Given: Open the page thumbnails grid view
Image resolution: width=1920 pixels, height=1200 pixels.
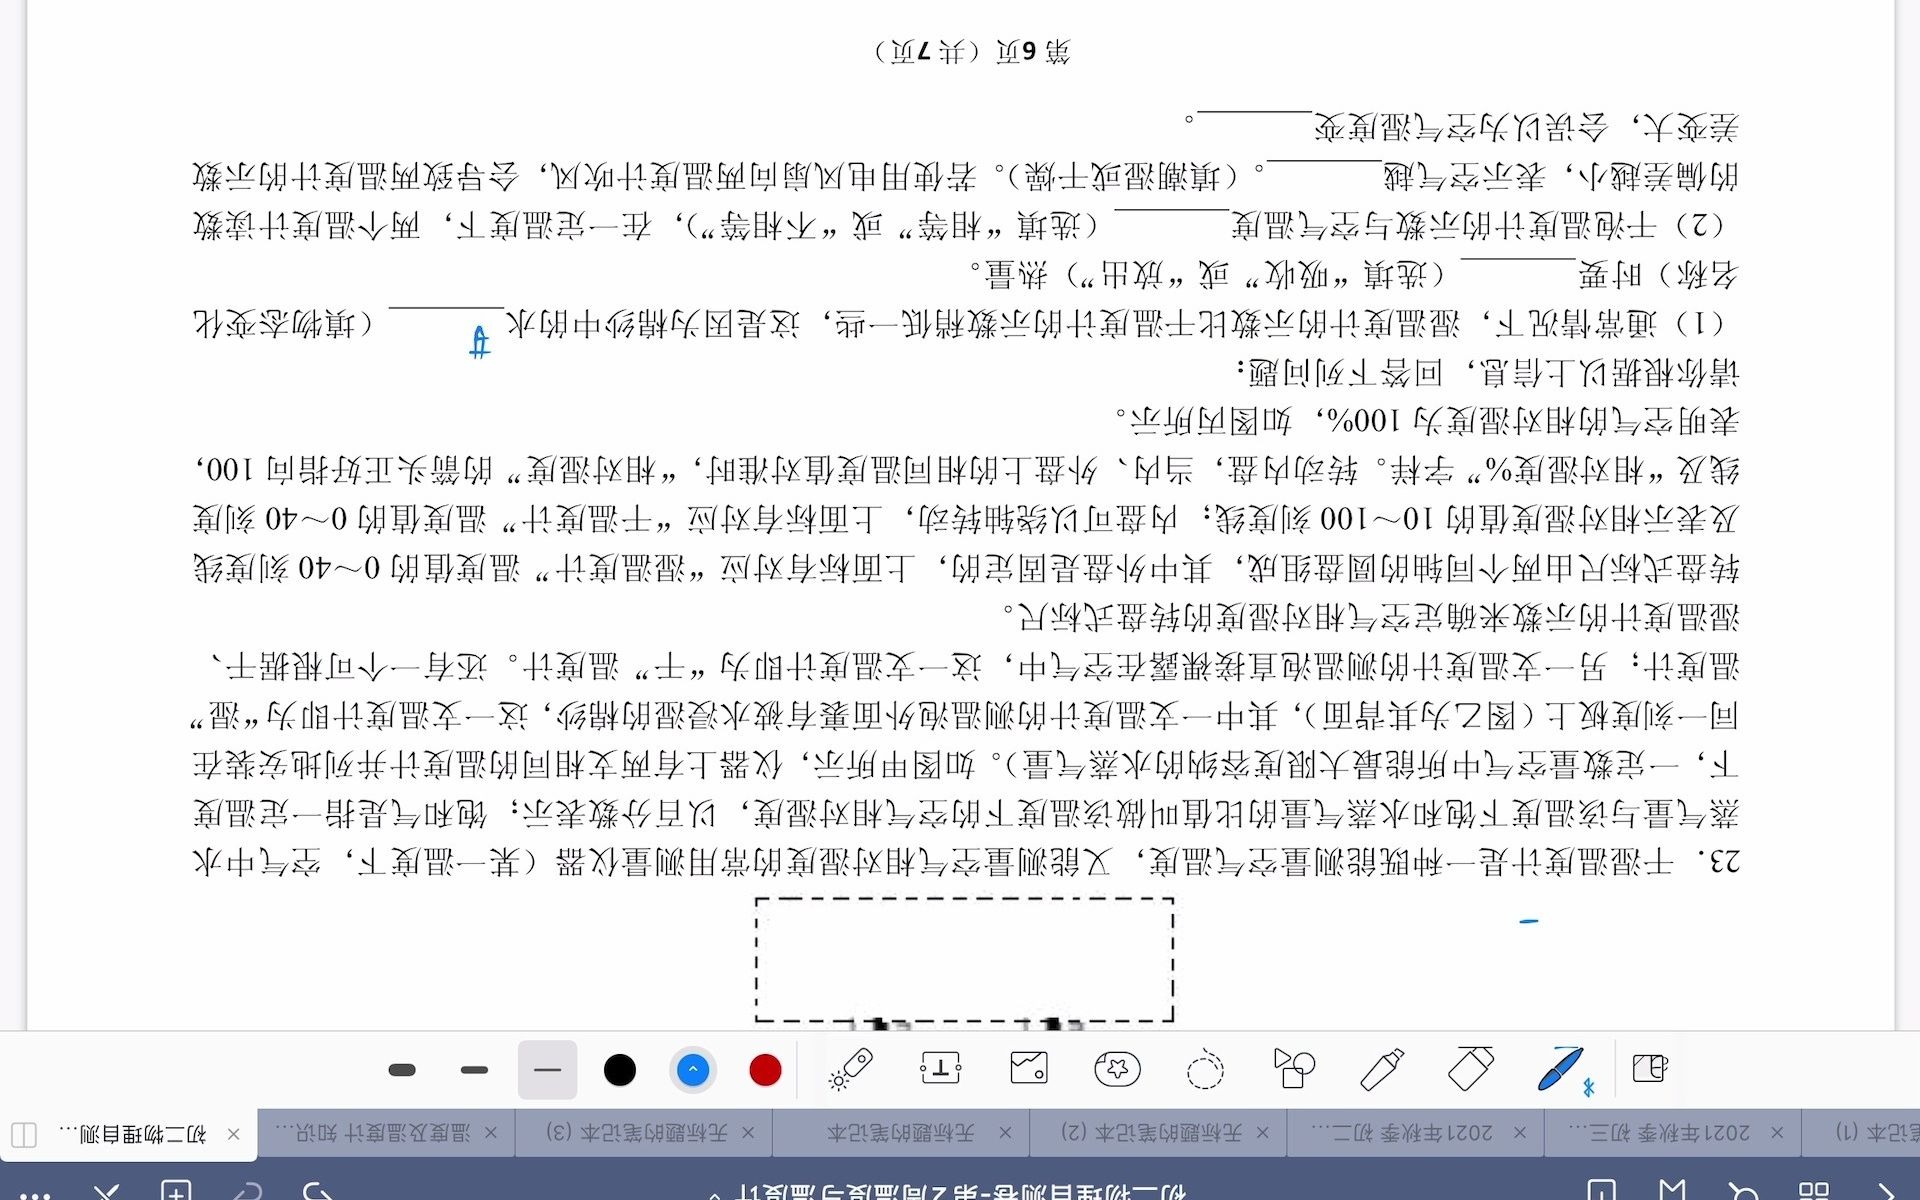Looking at the screenshot, I should pyautogui.click(x=1813, y=1190).
